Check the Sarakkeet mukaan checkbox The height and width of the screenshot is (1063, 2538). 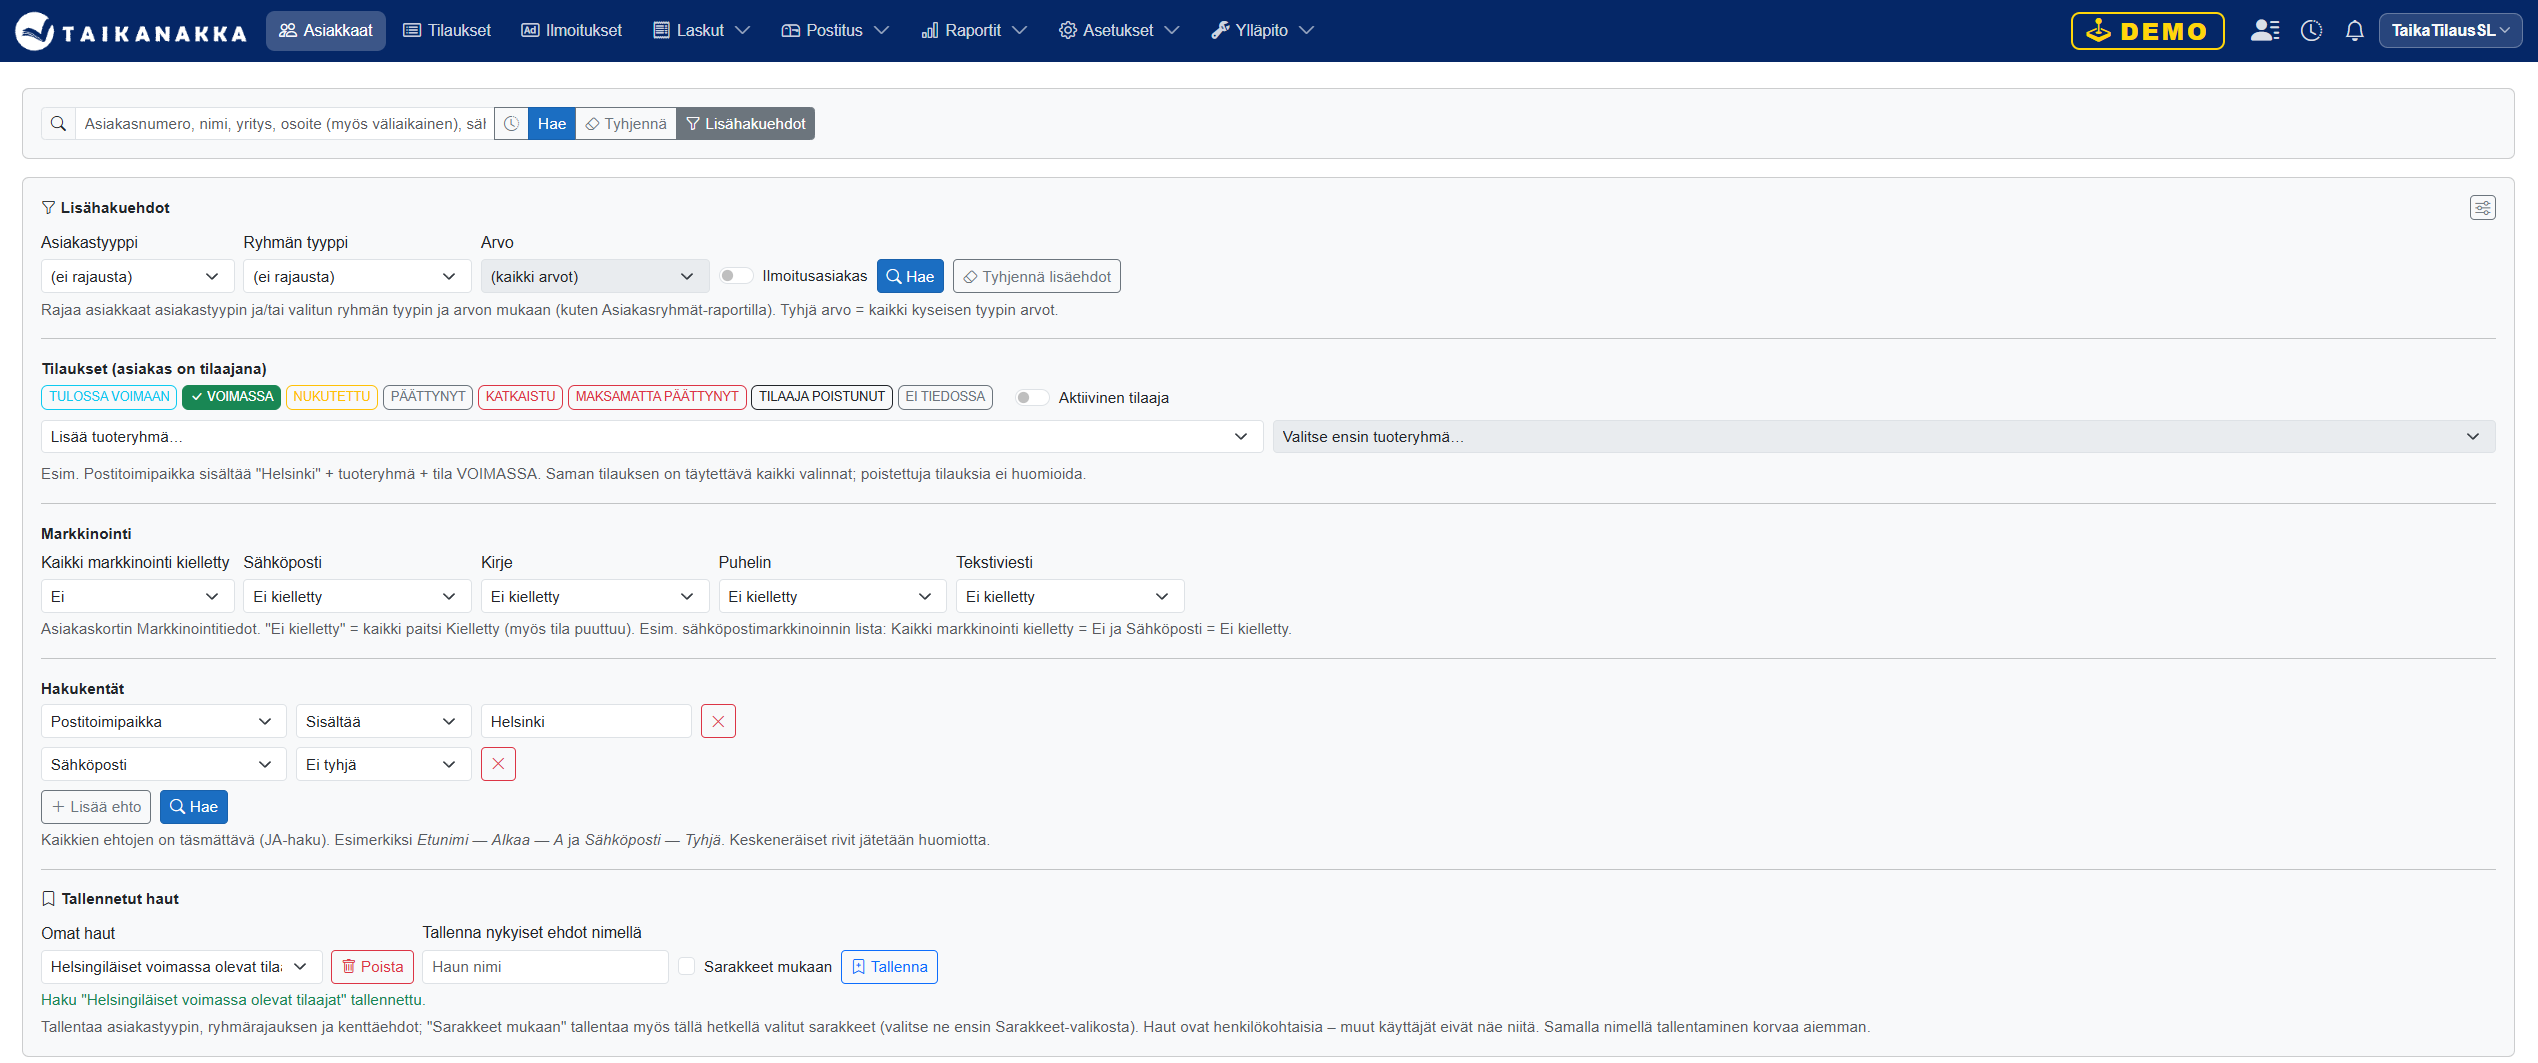point(686,967)
